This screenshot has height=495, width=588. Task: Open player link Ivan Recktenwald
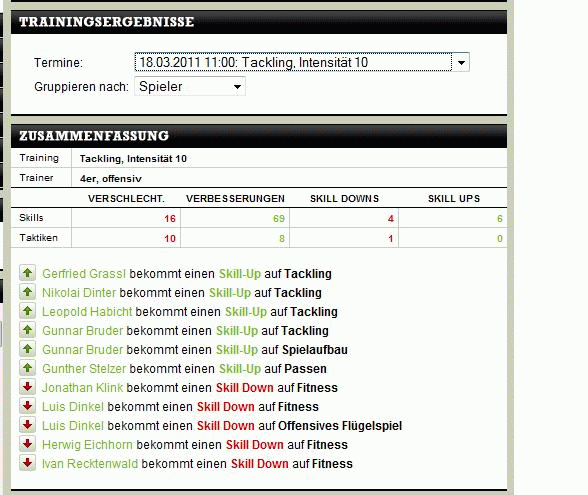[x=90, y=464]
